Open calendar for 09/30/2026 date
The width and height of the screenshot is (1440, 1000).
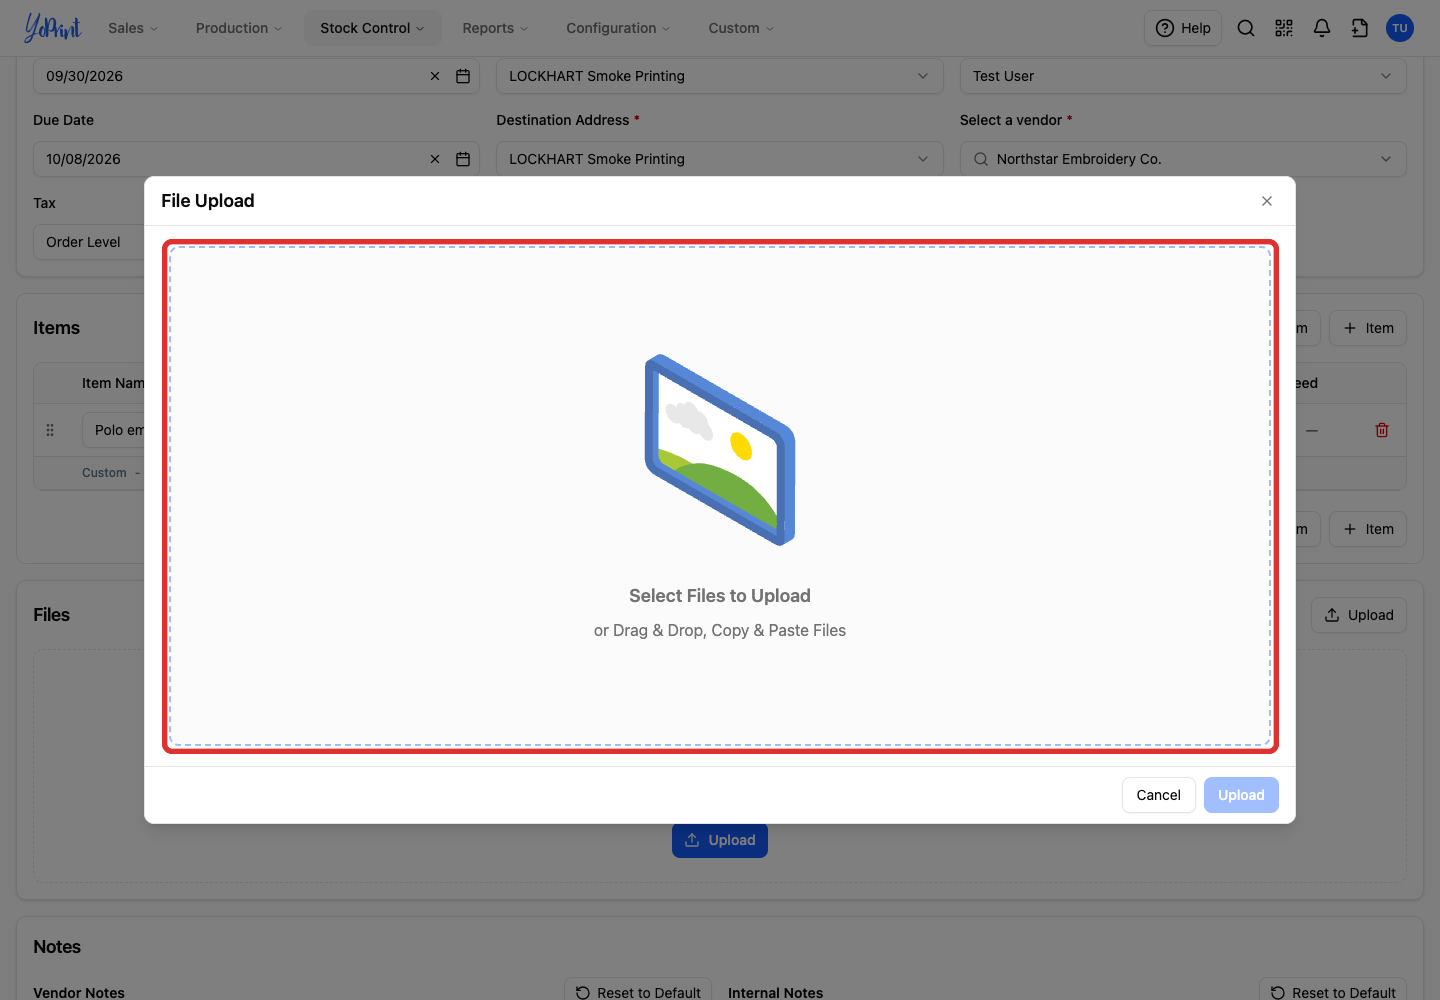coord(463,76)
